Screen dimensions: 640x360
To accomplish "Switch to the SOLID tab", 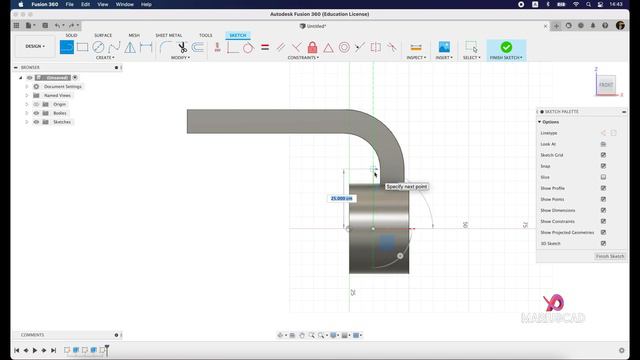I will 71,36.
